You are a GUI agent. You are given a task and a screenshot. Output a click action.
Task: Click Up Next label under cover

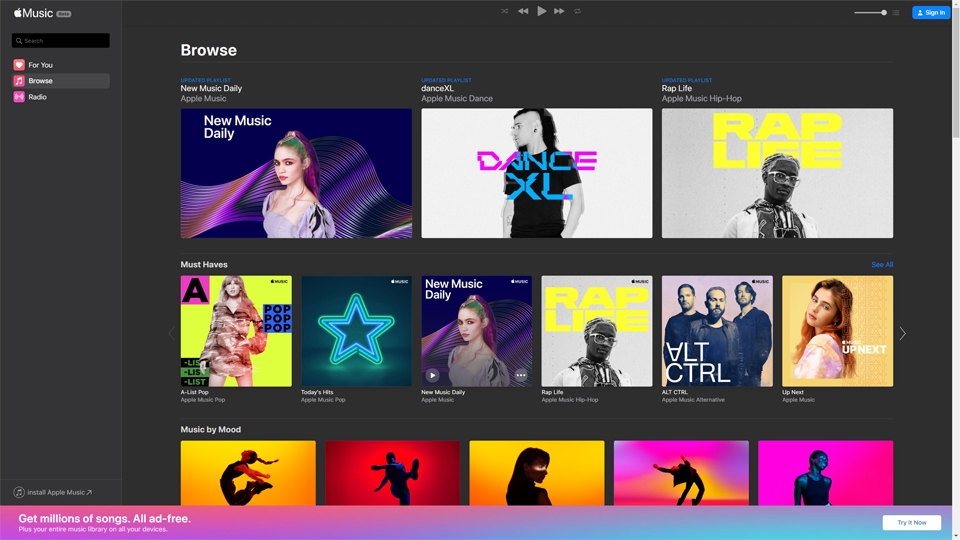coord(793,392)
